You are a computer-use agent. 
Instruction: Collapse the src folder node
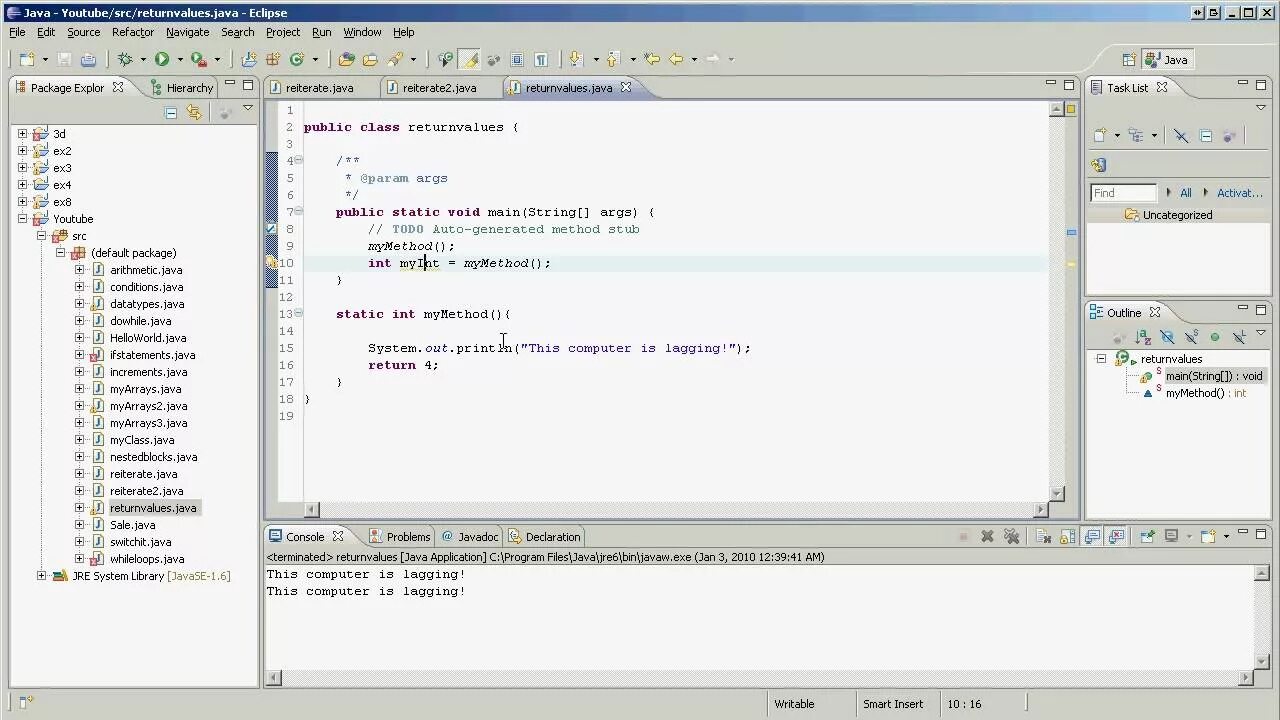coord(42,236)
